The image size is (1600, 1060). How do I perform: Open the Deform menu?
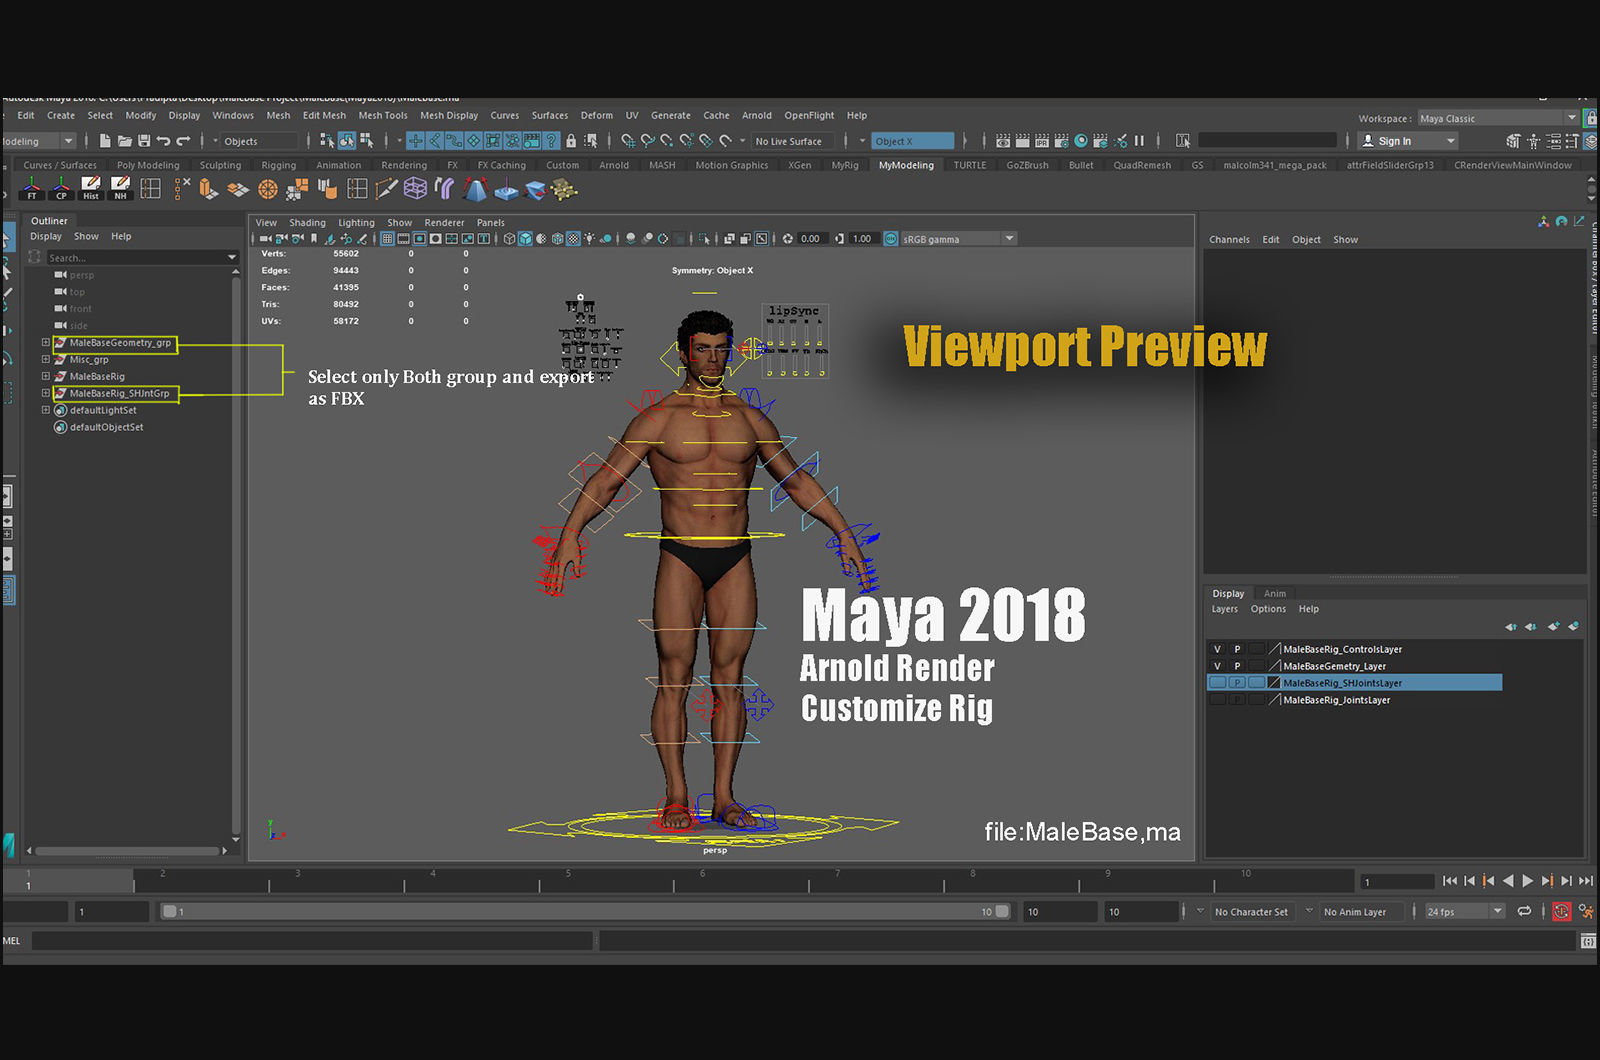[x=597, y=115]
